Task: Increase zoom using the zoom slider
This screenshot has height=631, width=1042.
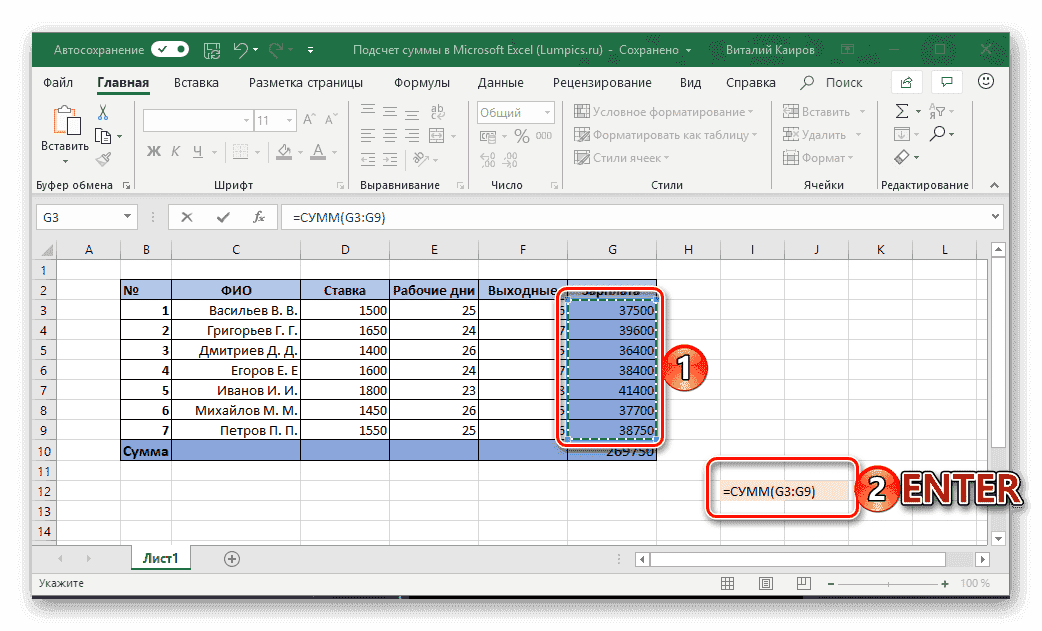Action: (943, 583)
